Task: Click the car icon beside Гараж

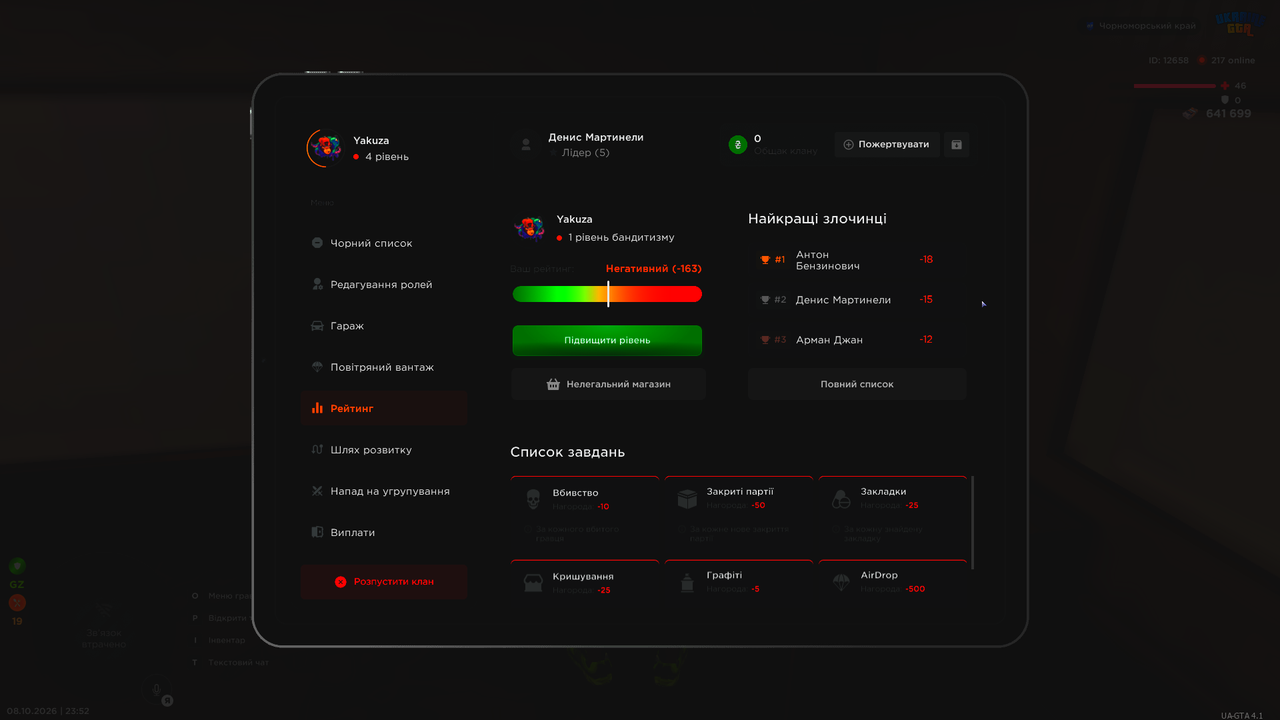Action: tap(317, 326)
